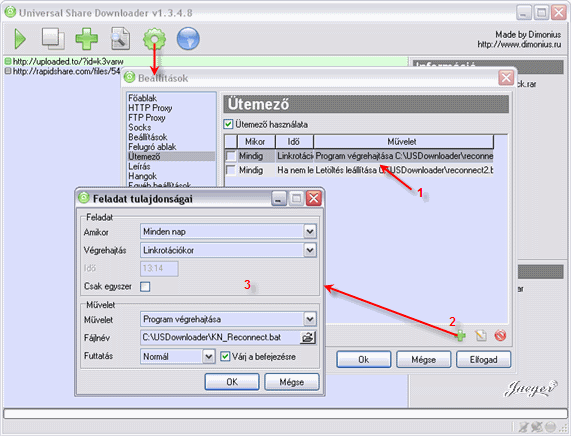Screen dimensions: 571x436
Task: Open settings via the green gear icon
Action: (x=154, y=39)
